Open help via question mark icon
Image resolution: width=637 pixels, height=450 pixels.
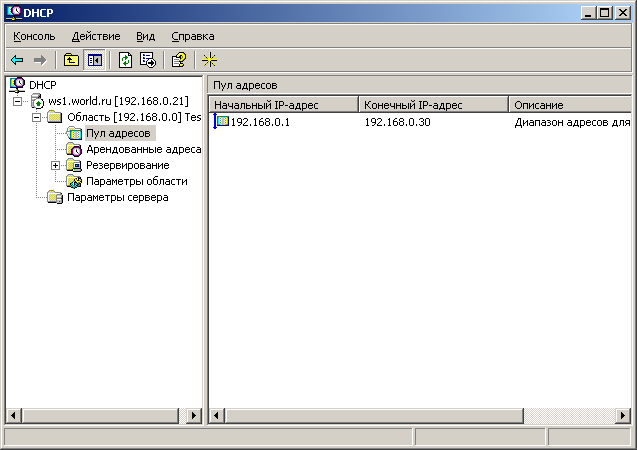[x=179, y=61]
